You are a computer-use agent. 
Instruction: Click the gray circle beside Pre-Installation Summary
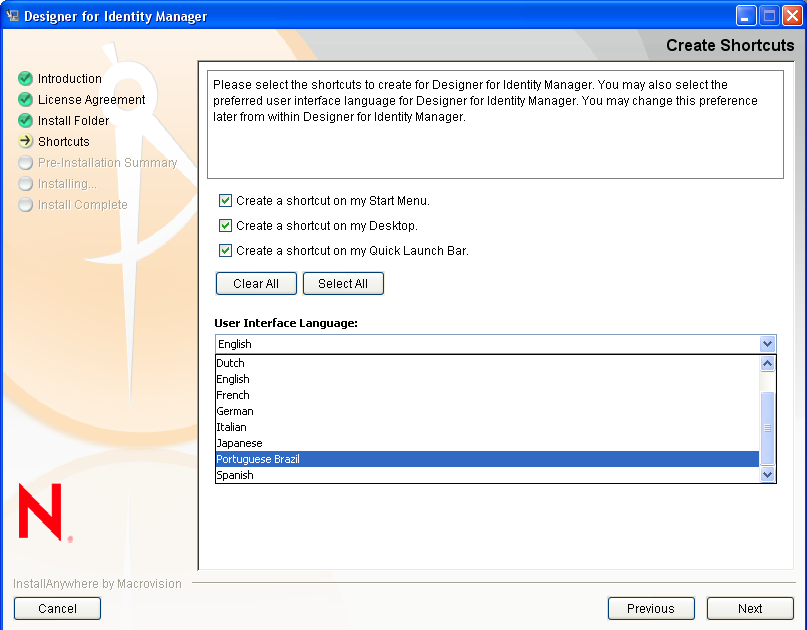(x=25, y=162)
